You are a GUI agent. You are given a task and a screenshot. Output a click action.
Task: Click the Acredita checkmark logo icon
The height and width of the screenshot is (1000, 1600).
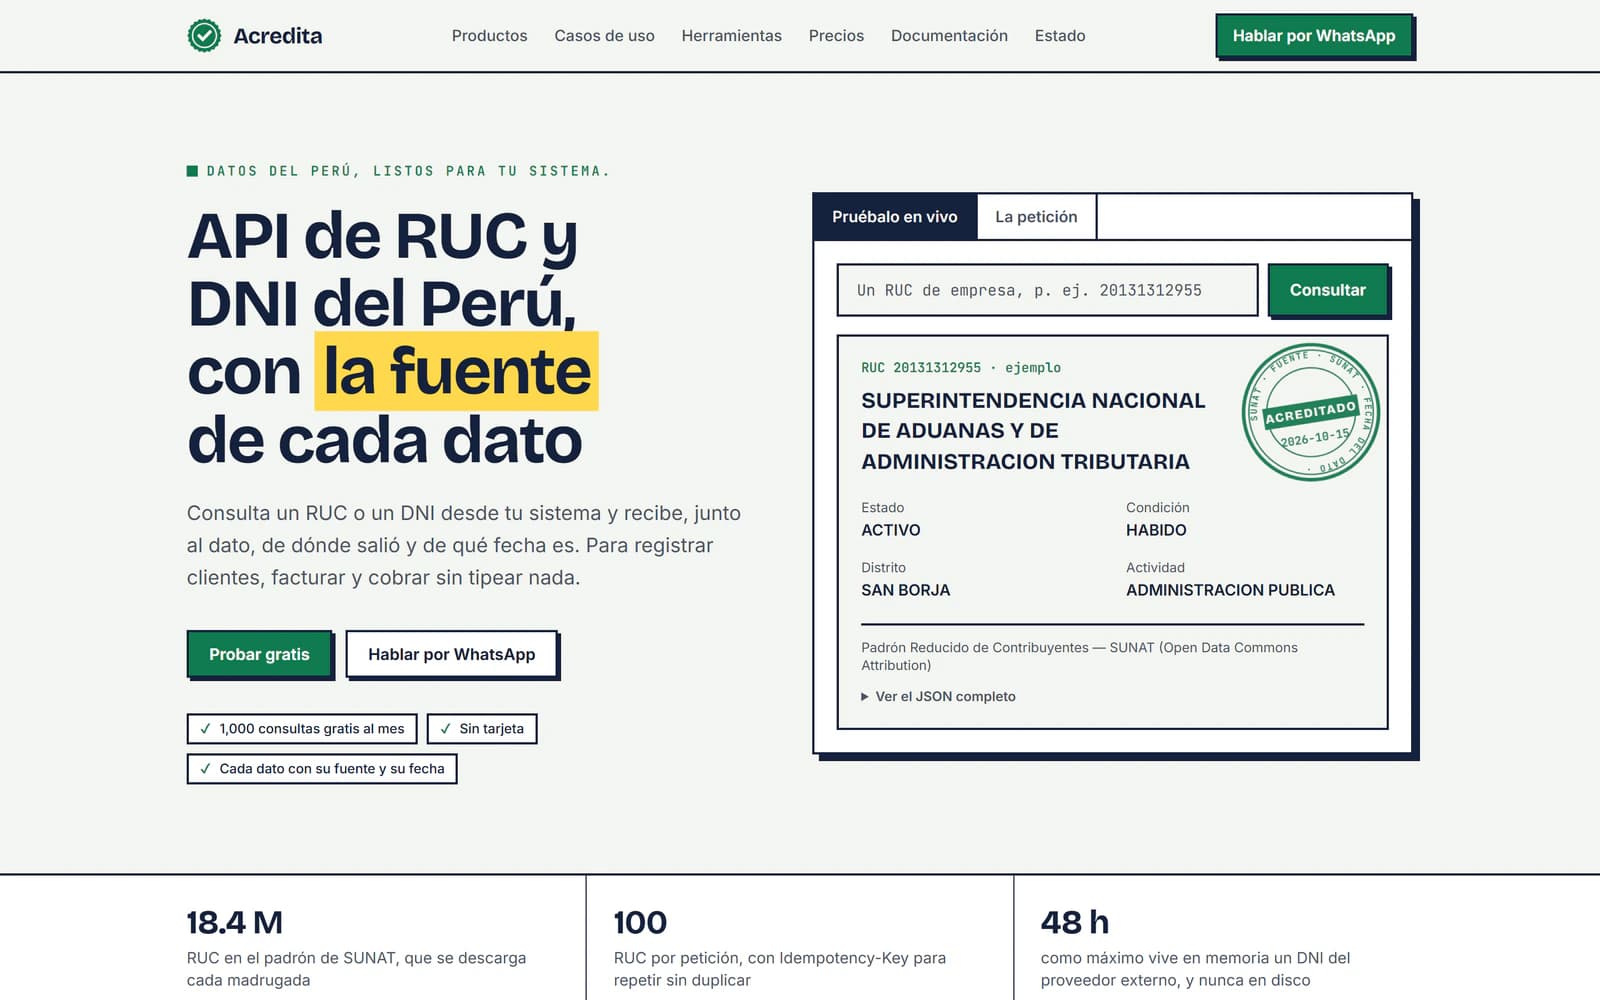point(204,36)
